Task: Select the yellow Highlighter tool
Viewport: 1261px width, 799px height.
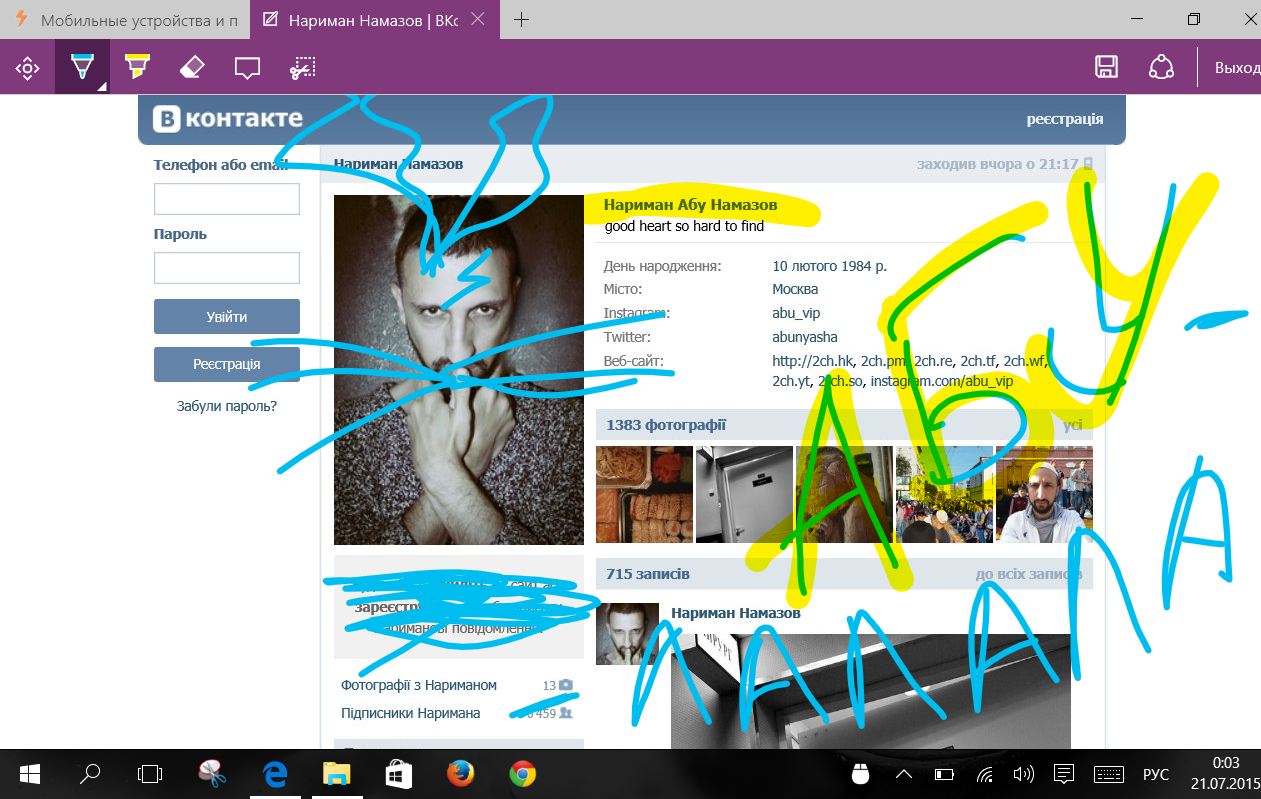Action: pos(137,68)
